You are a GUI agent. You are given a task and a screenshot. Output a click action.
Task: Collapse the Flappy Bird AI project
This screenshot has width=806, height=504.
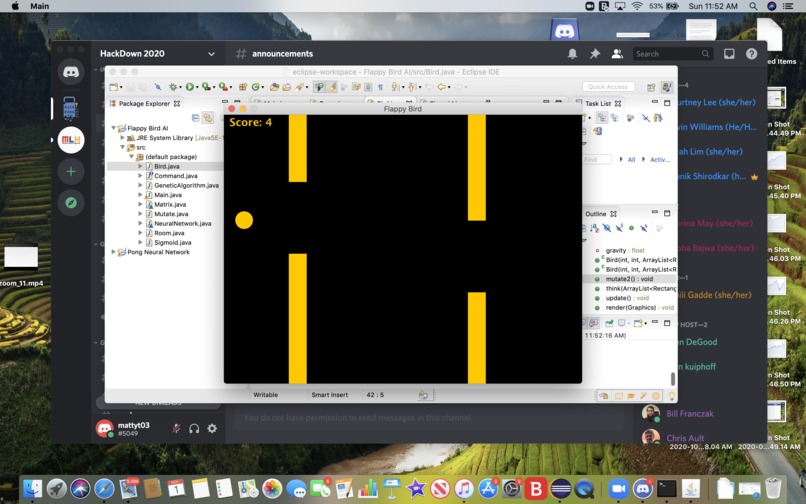pyautogui.click(x=114, y=128)
